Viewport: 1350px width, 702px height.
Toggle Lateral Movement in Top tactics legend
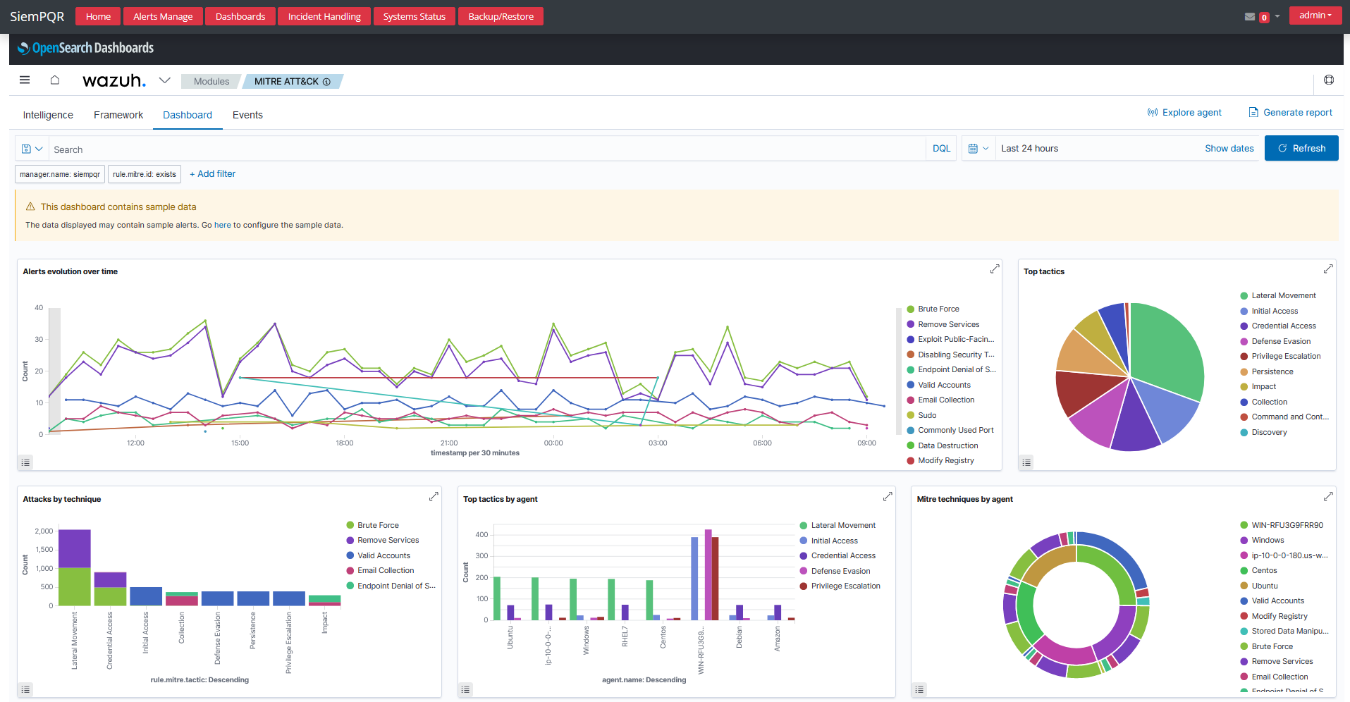[1283, 295]
